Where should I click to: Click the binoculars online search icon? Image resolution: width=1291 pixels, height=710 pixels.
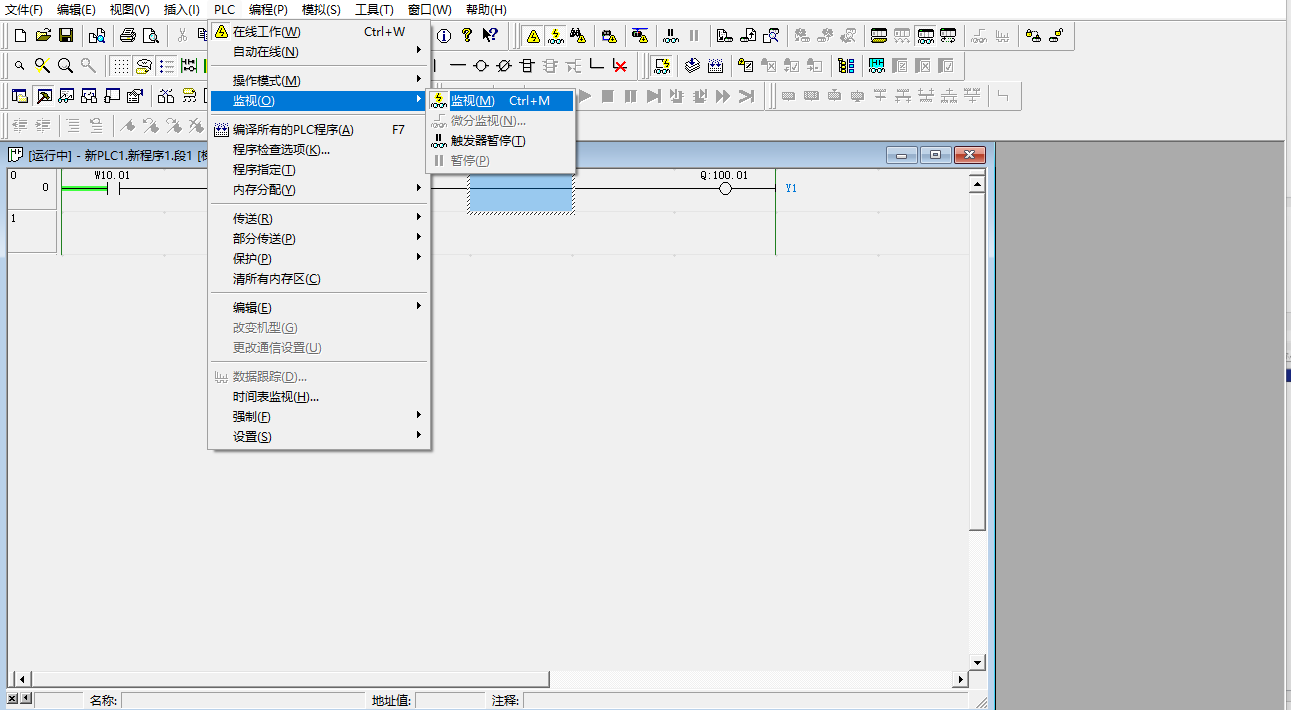point(578,36)
